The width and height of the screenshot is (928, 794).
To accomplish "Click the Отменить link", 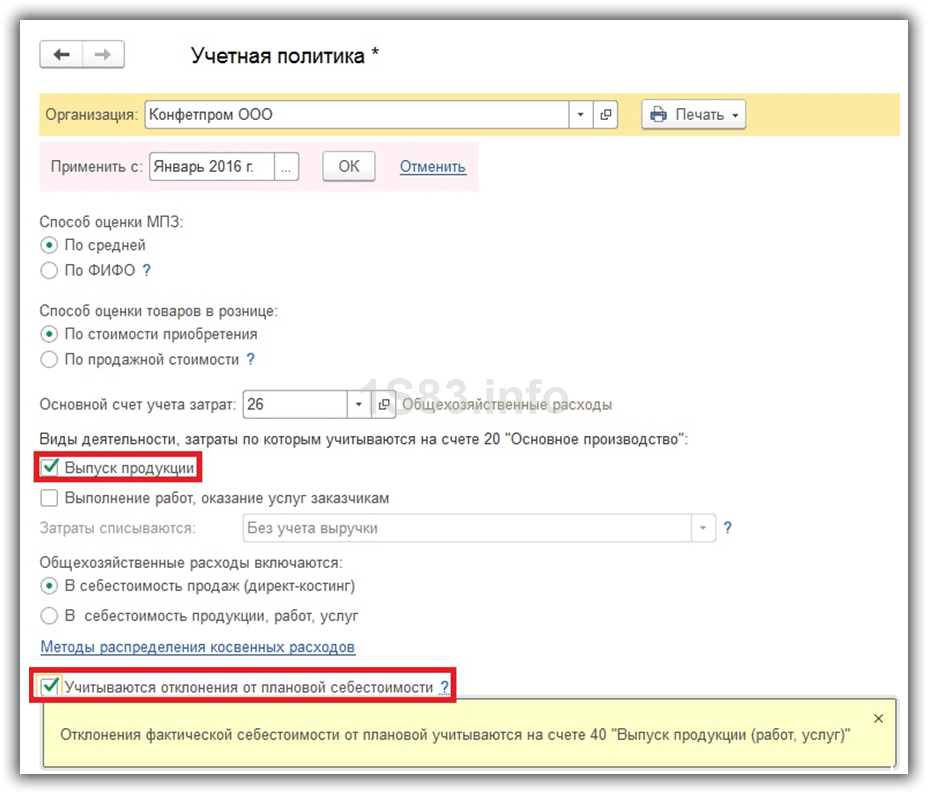I will [x=432, y=167].
